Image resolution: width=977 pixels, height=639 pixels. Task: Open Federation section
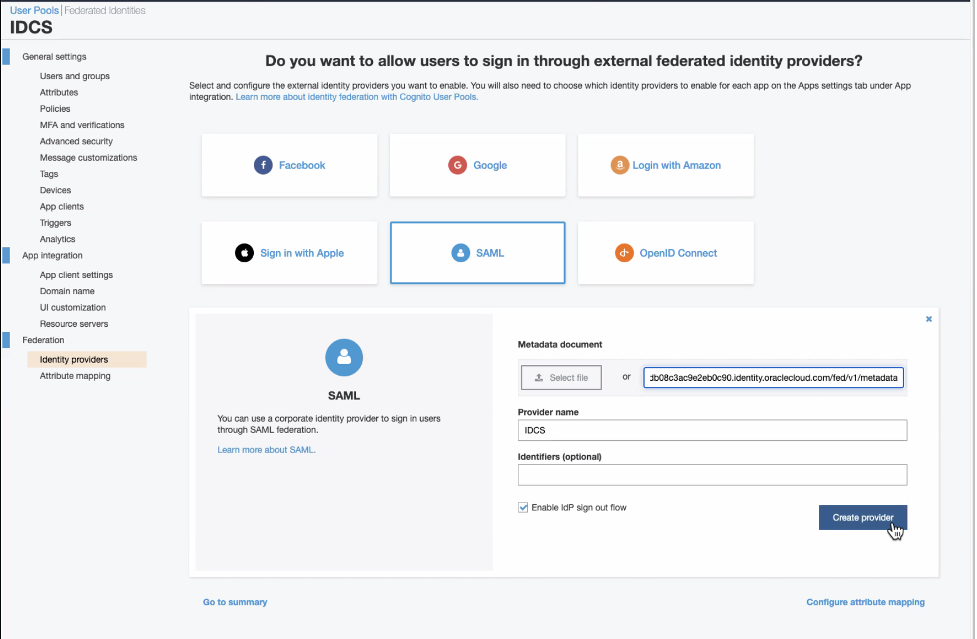(43, 340)
